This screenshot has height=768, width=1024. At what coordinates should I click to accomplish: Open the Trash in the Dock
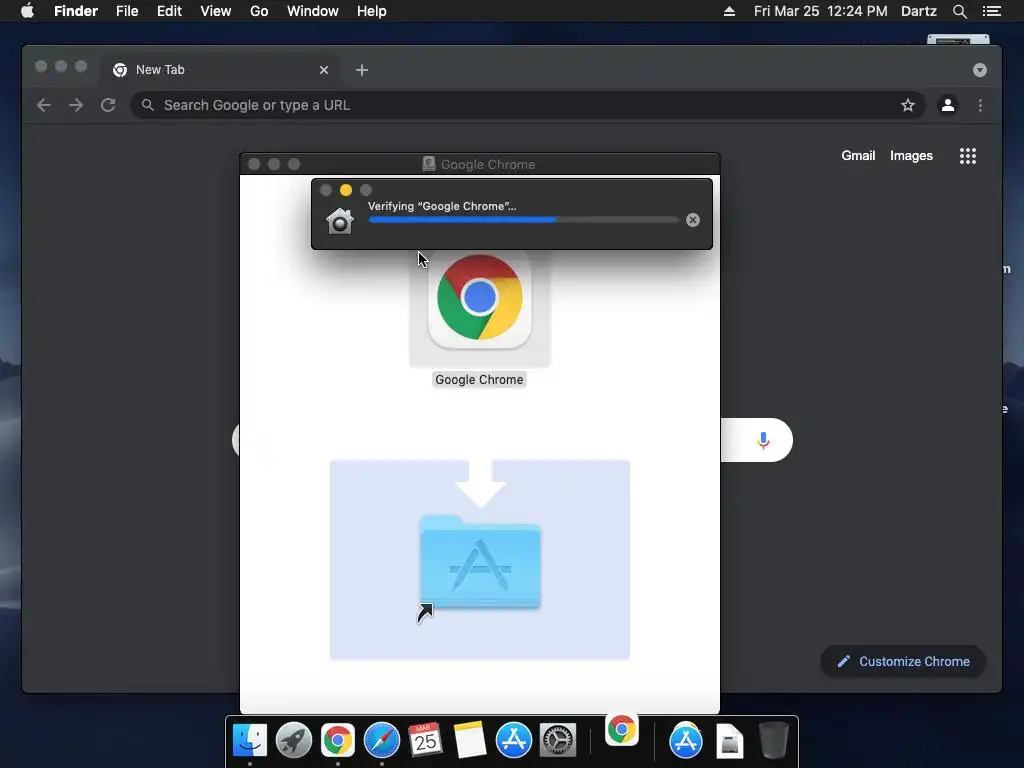pyautogui.click(x=774, y=741)
